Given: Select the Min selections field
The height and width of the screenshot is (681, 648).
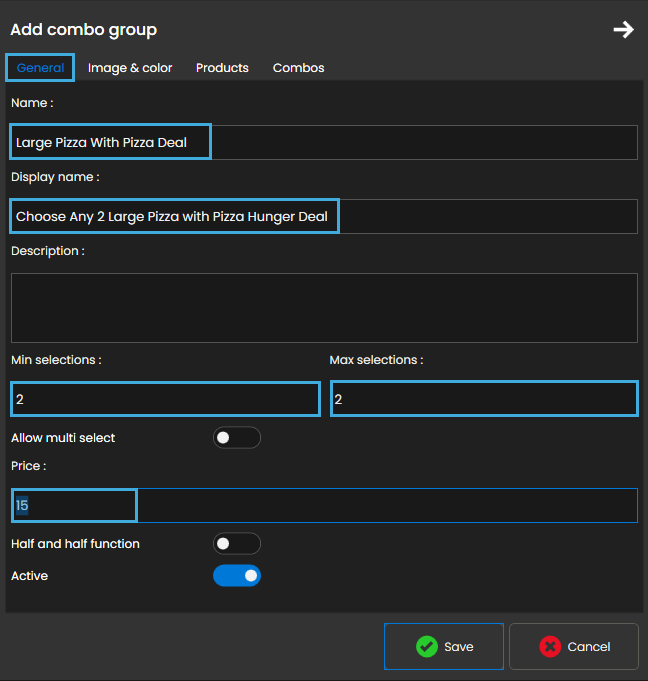Looking at the screenshot, I should click(x=165, y=399).
